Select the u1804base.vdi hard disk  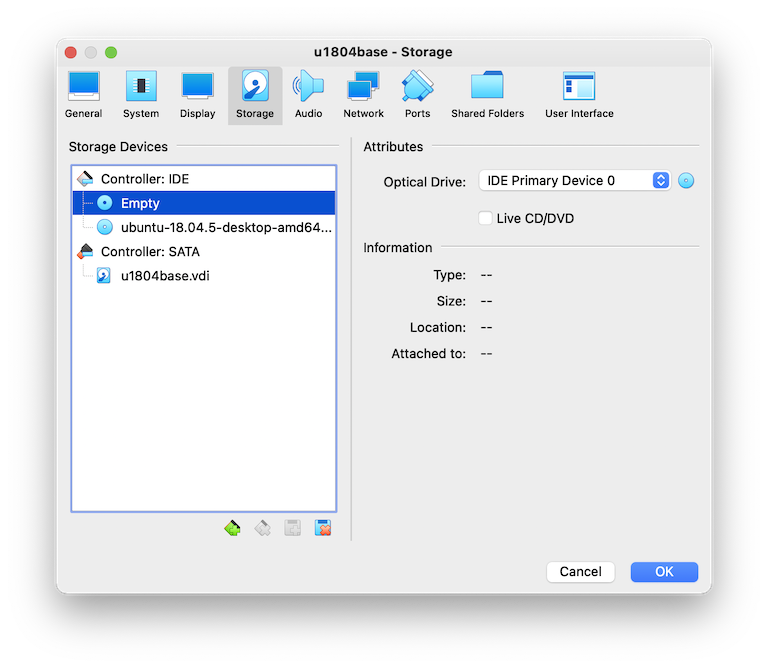204,276
